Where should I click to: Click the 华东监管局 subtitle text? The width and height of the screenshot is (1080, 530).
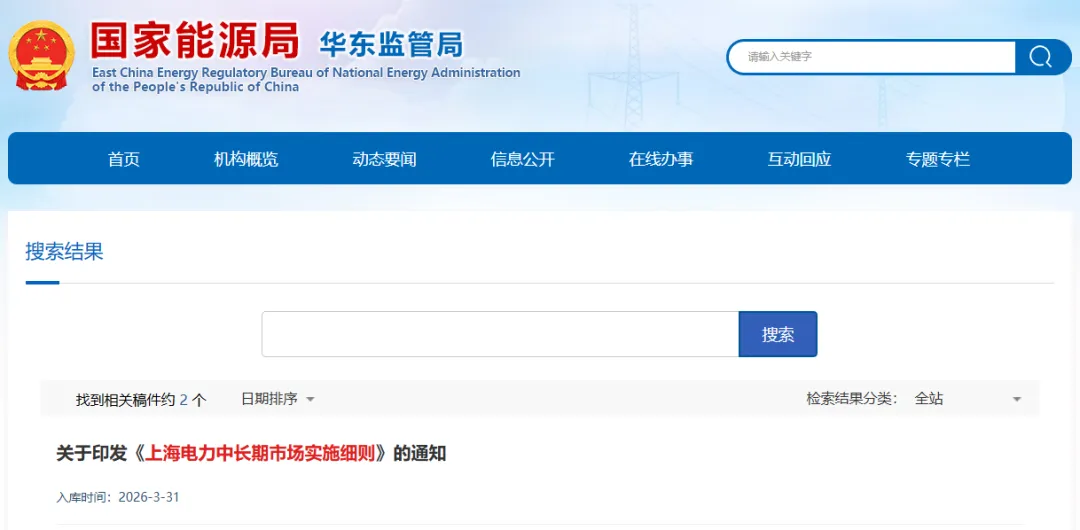coord(391,44)
